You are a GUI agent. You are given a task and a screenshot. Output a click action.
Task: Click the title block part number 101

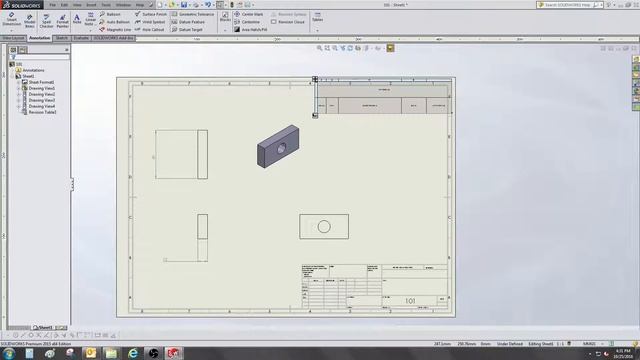410,301
